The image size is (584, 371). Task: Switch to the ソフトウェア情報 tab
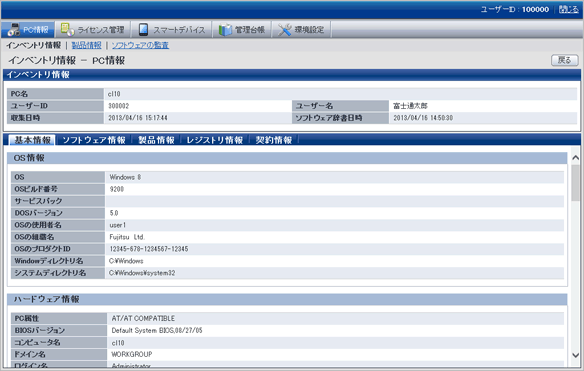[x=94, y=140]
